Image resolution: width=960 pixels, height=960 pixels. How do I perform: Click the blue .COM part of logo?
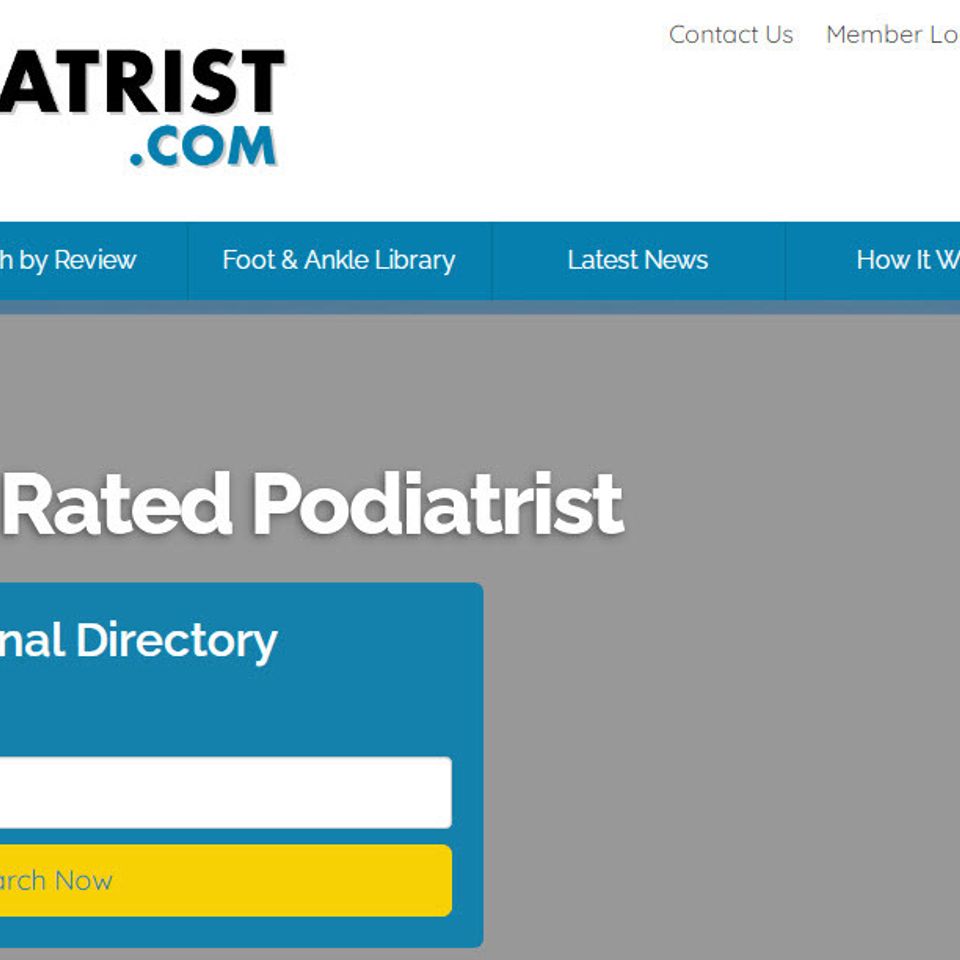click(203, 146)
